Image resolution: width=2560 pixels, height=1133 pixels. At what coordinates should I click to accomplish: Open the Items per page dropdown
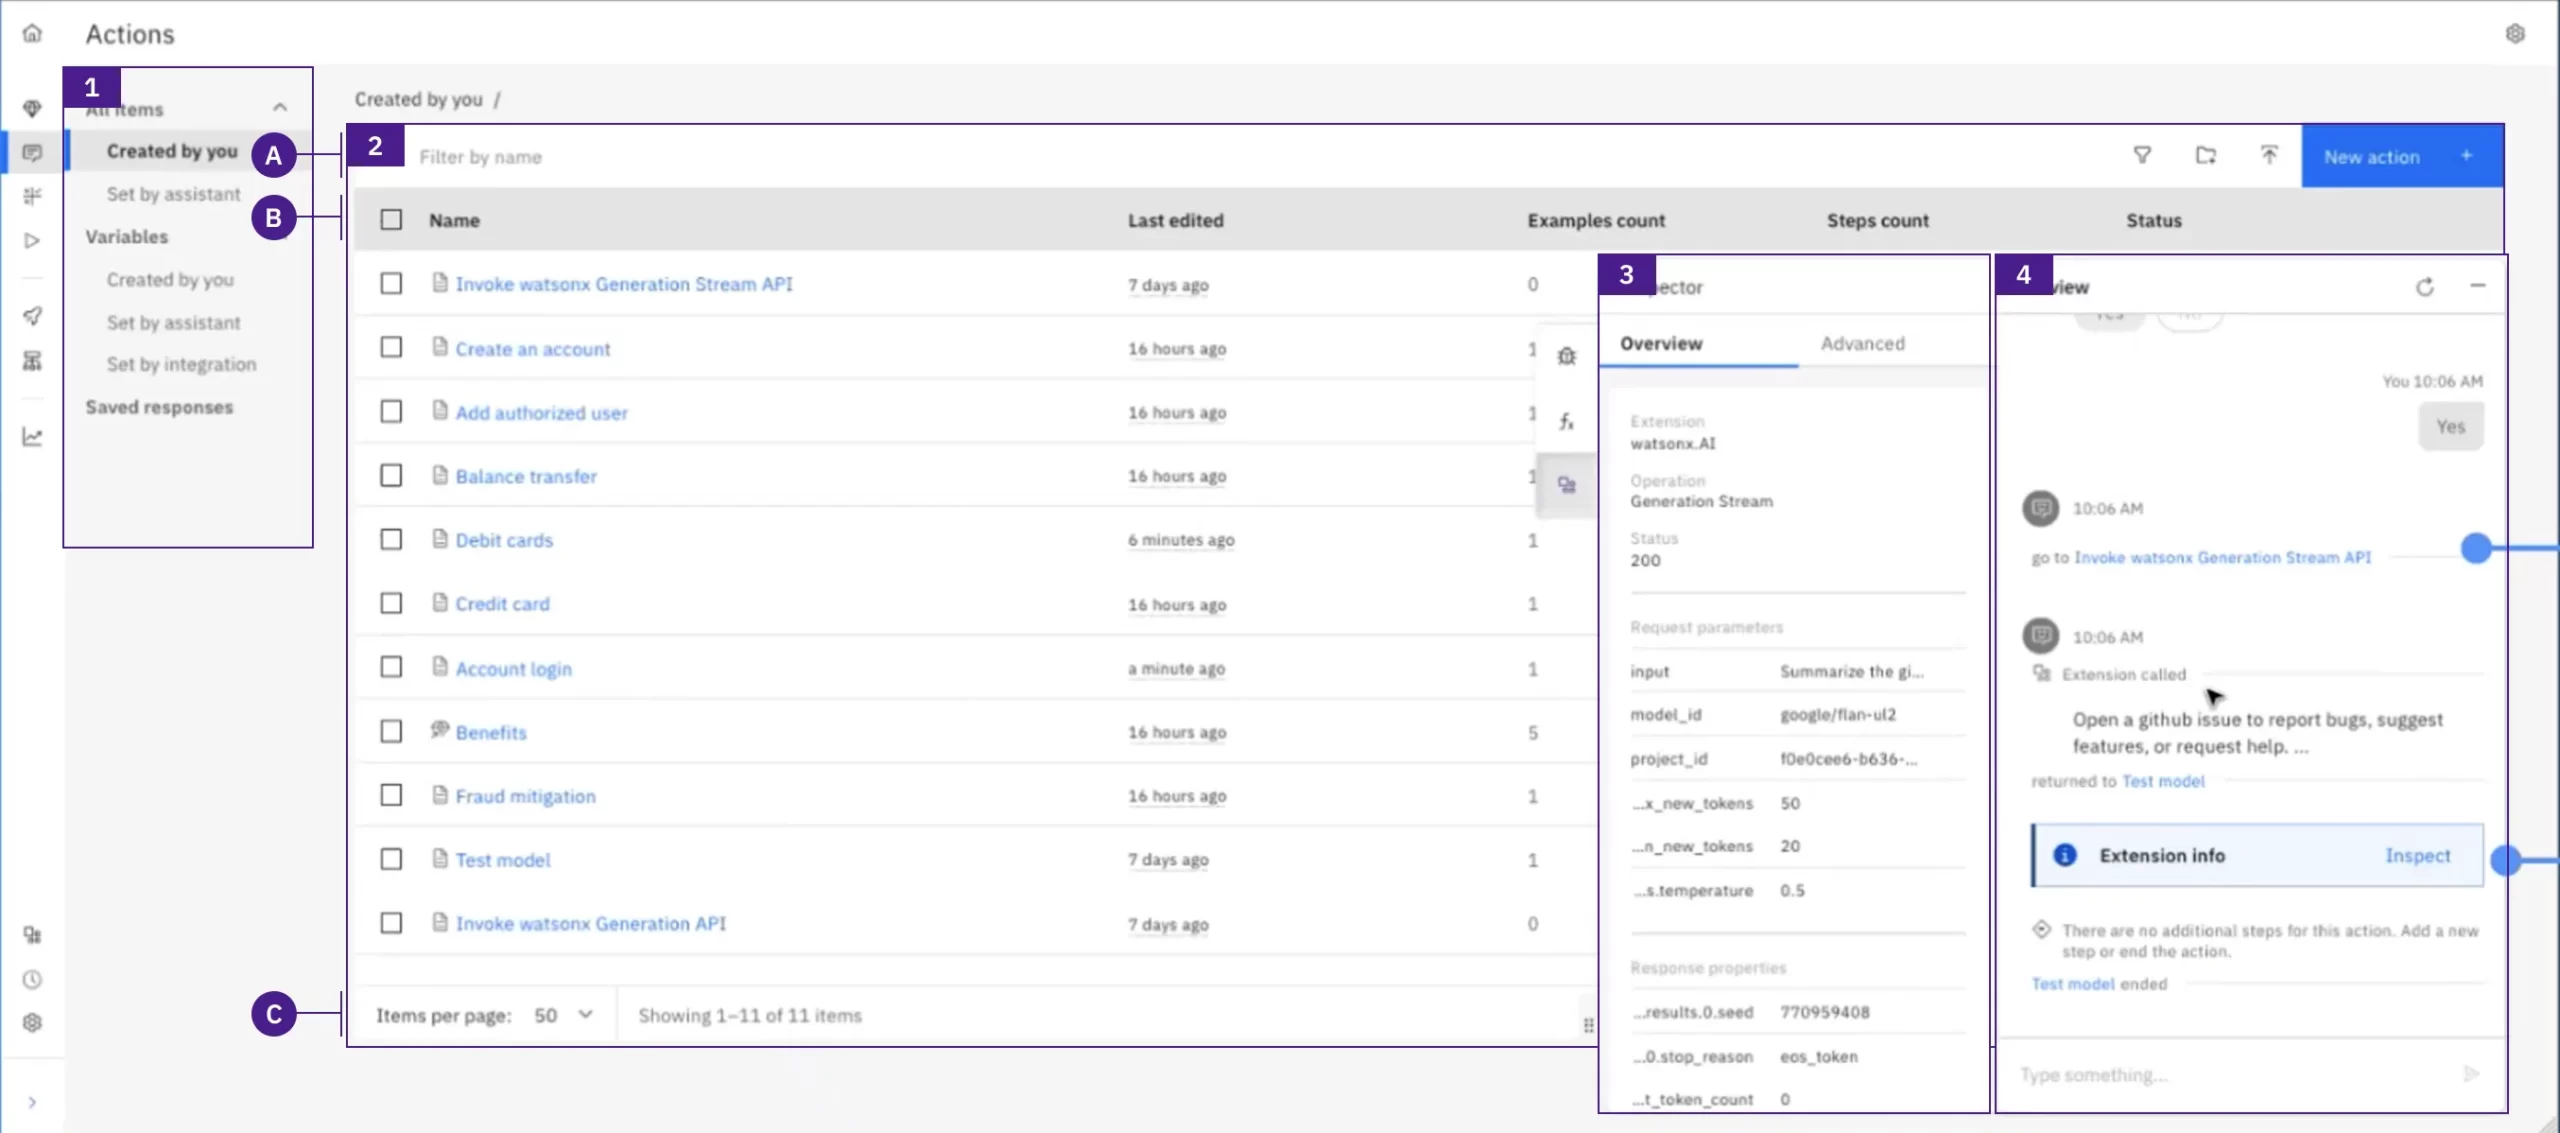(564, 1015)
